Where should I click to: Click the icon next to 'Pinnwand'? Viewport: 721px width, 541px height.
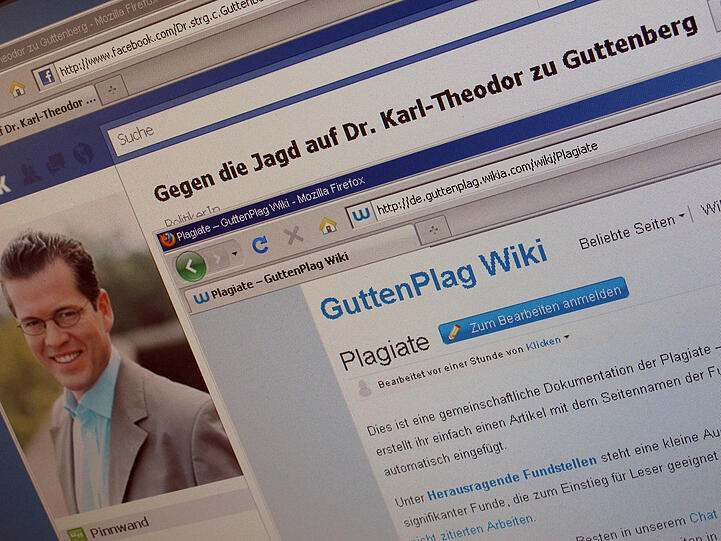(x=76, y=535)
